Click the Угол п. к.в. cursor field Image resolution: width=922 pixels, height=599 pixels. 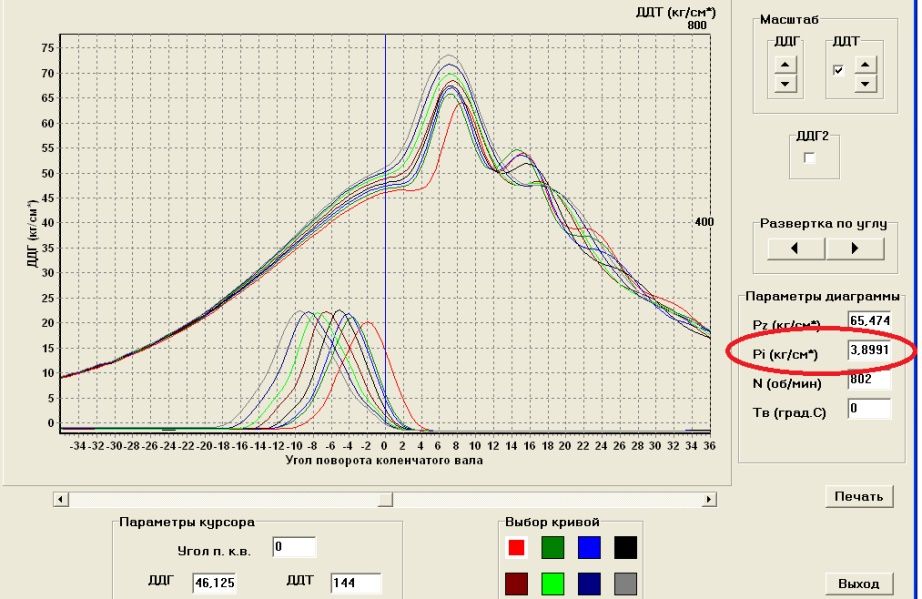point(293,547)
